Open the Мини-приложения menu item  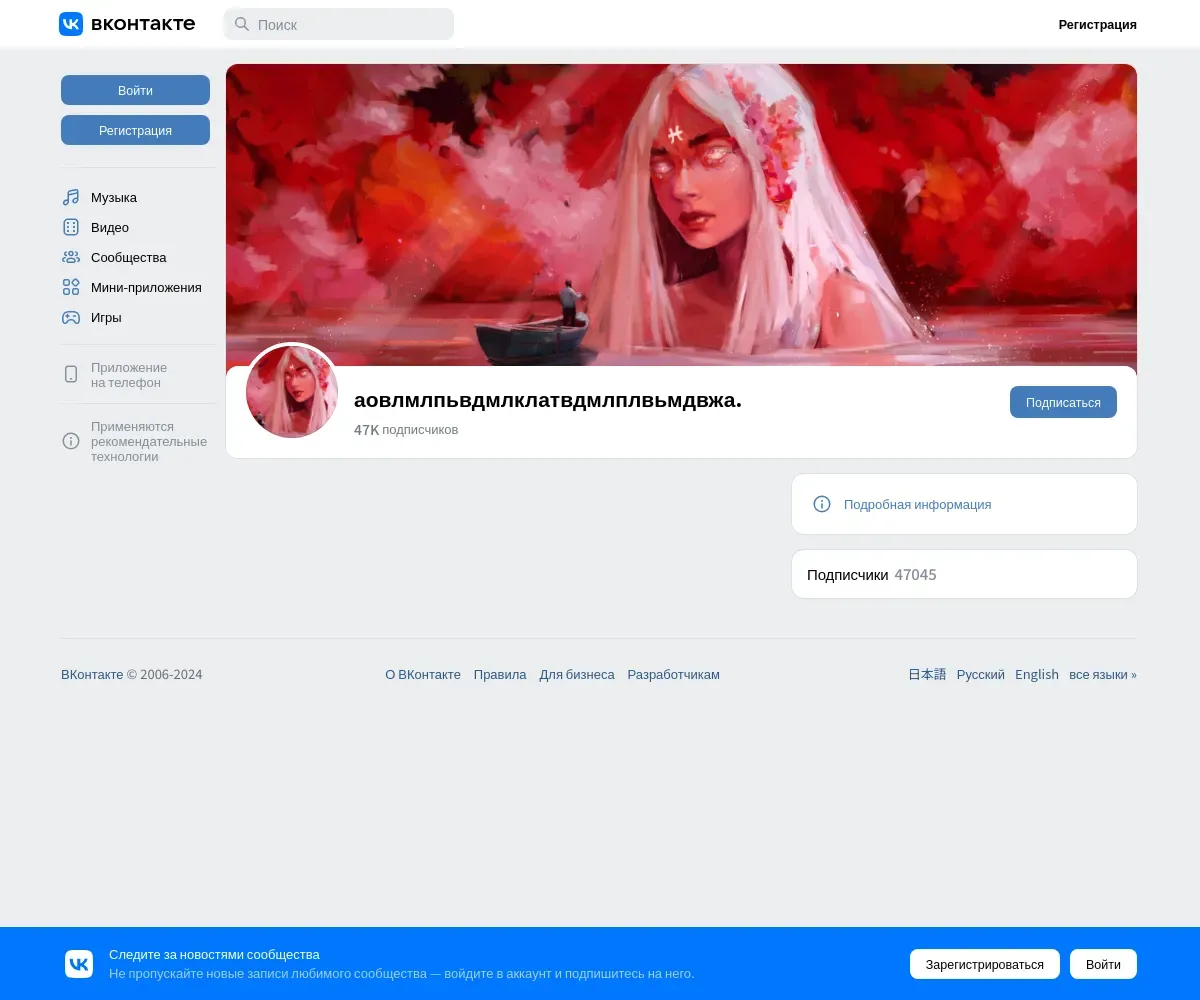pos(137,288)
